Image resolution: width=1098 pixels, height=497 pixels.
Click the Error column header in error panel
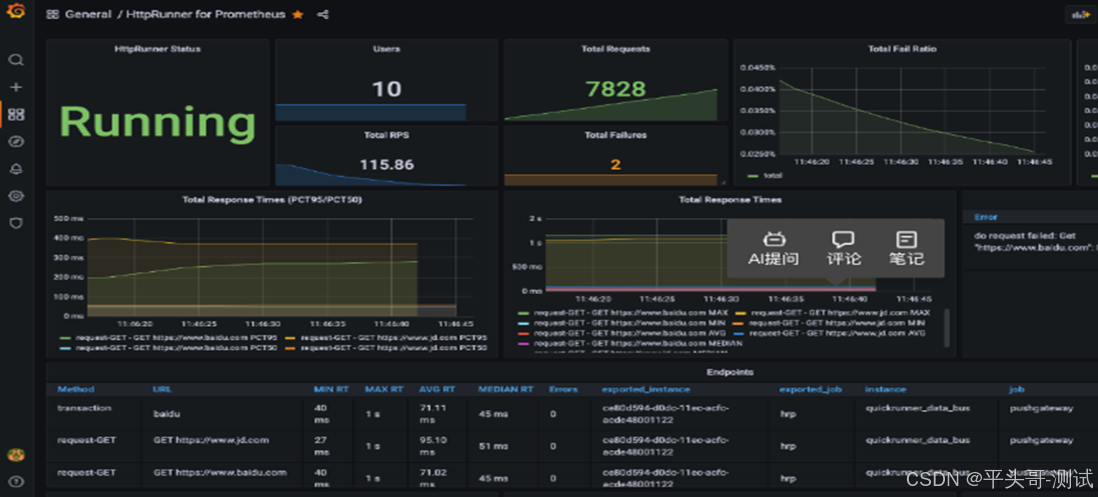click(x=985, y=218)
